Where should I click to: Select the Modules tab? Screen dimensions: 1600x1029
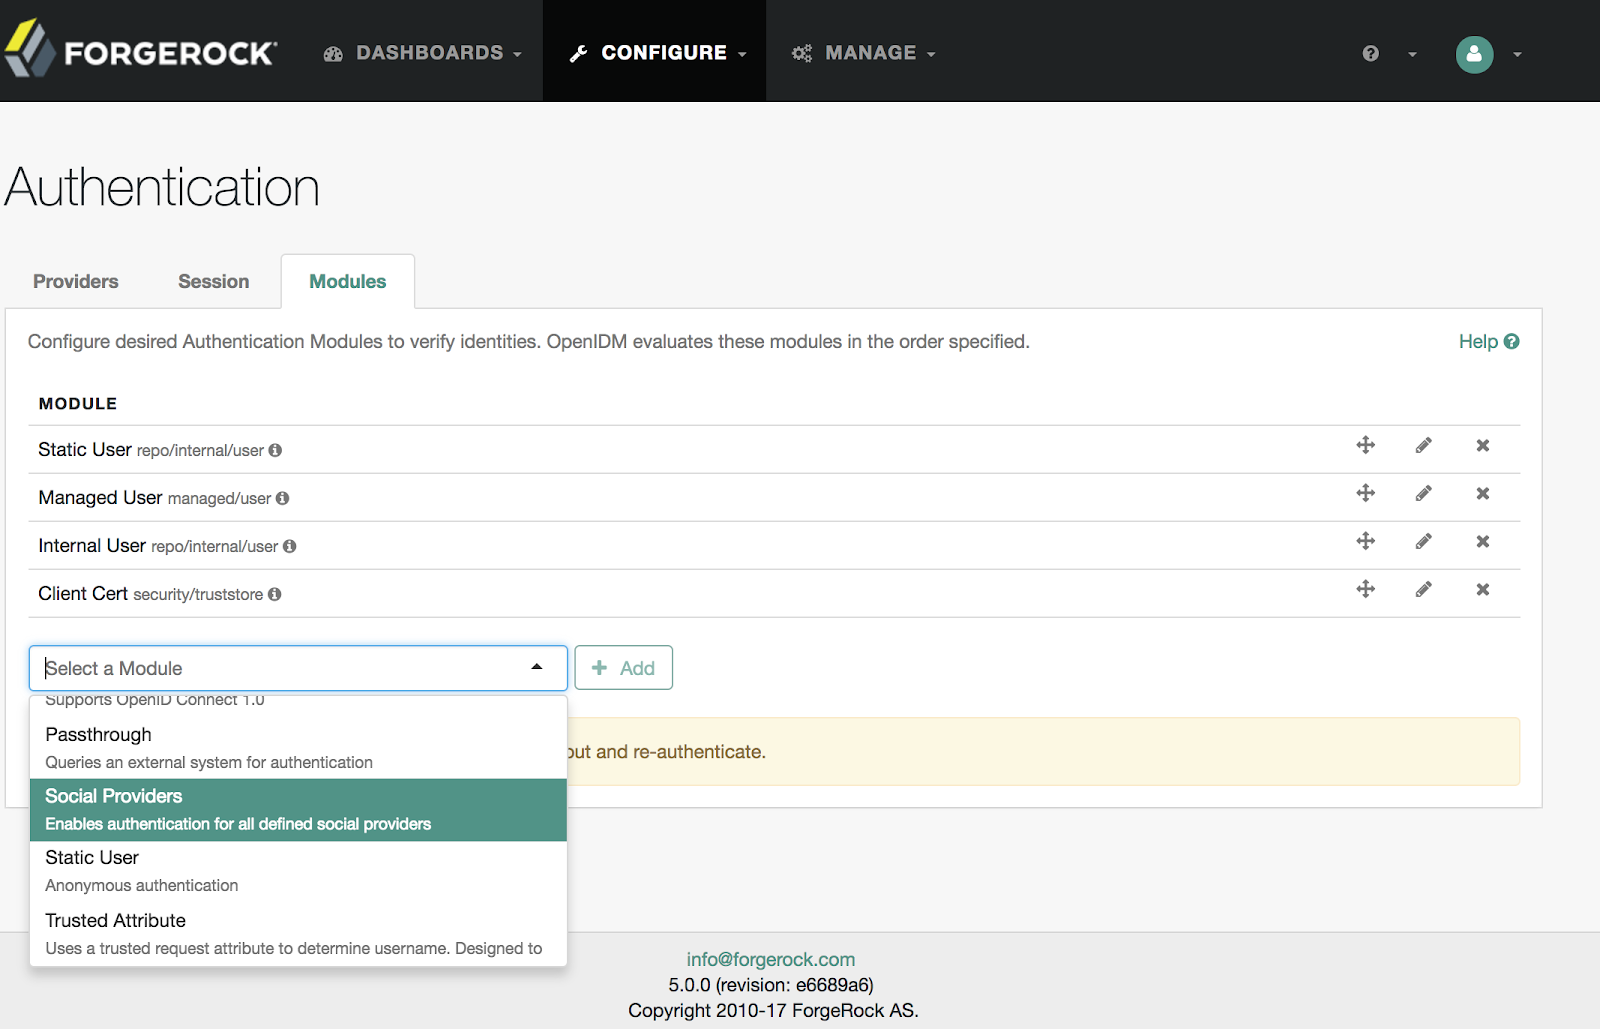pos(348,282)
